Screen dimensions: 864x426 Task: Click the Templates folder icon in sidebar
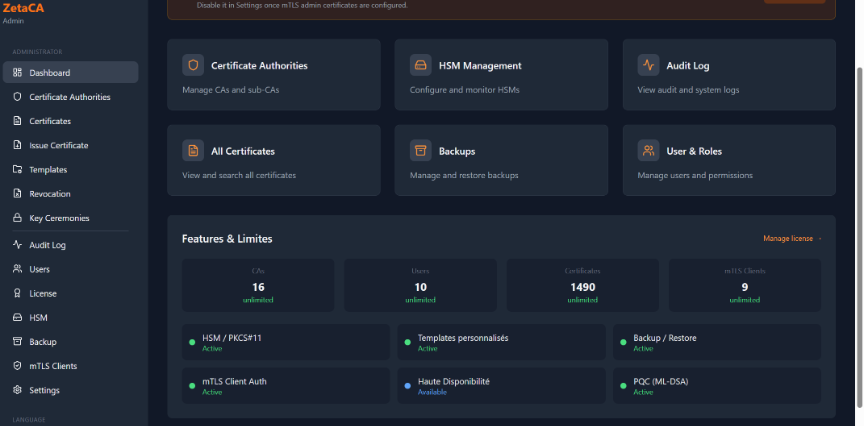click(x=17, y=169)
